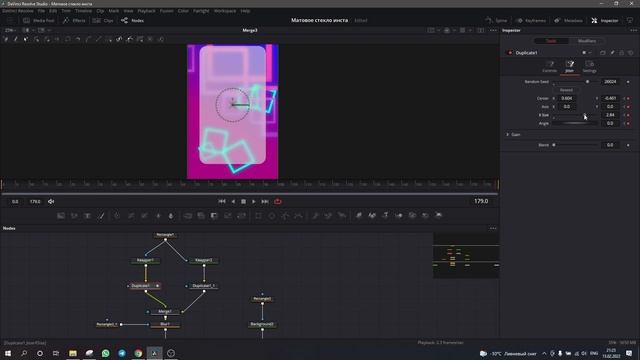Show the Metadata panel
This screenshot has height=360, width=640.
[x=568, y=20]
